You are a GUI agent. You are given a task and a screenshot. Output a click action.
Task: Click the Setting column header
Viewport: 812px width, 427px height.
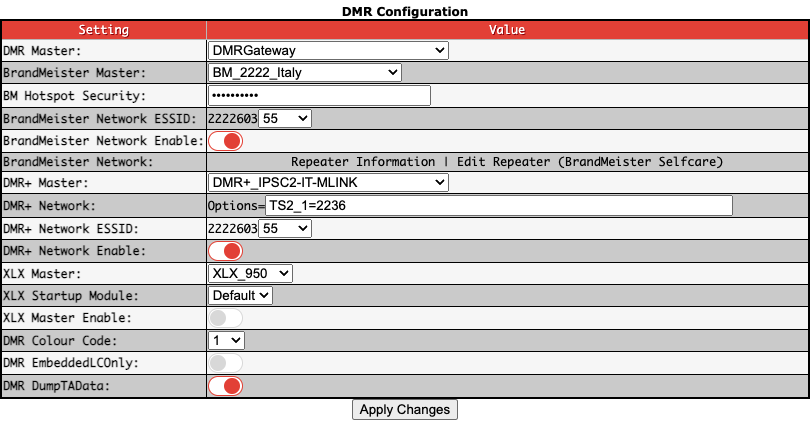pos(104,30)
